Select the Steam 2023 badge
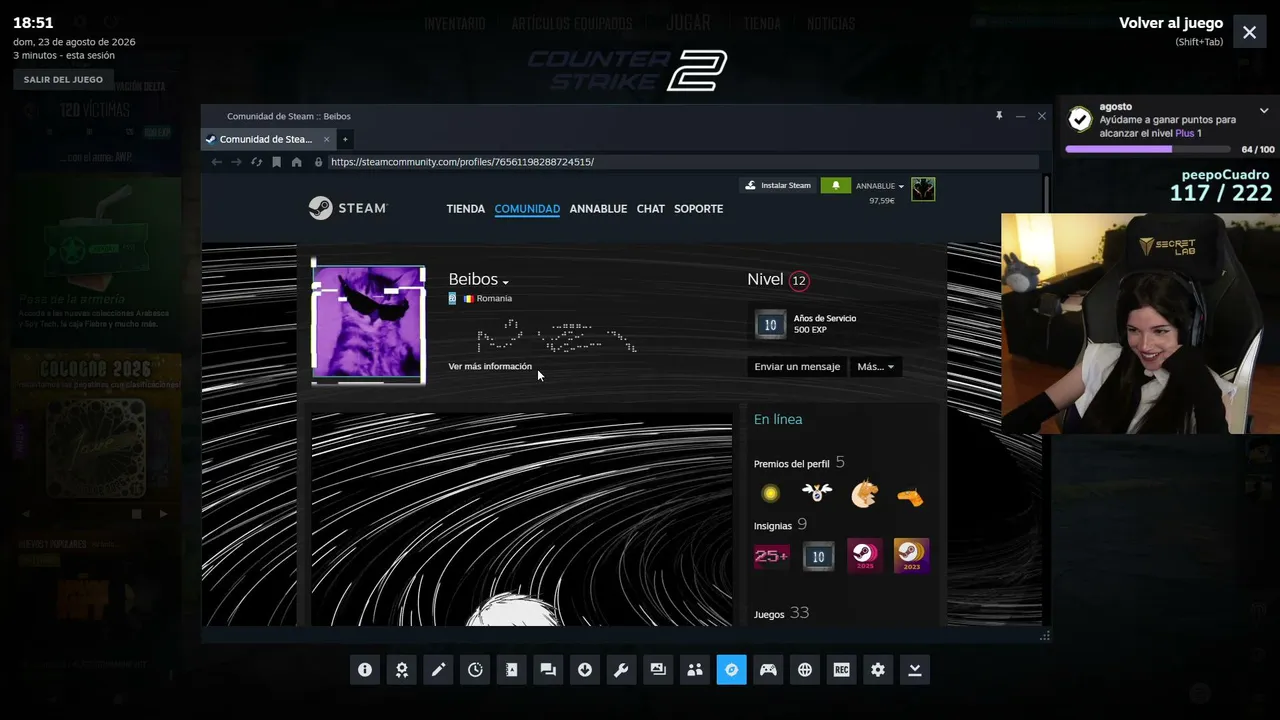 (912, 556)
